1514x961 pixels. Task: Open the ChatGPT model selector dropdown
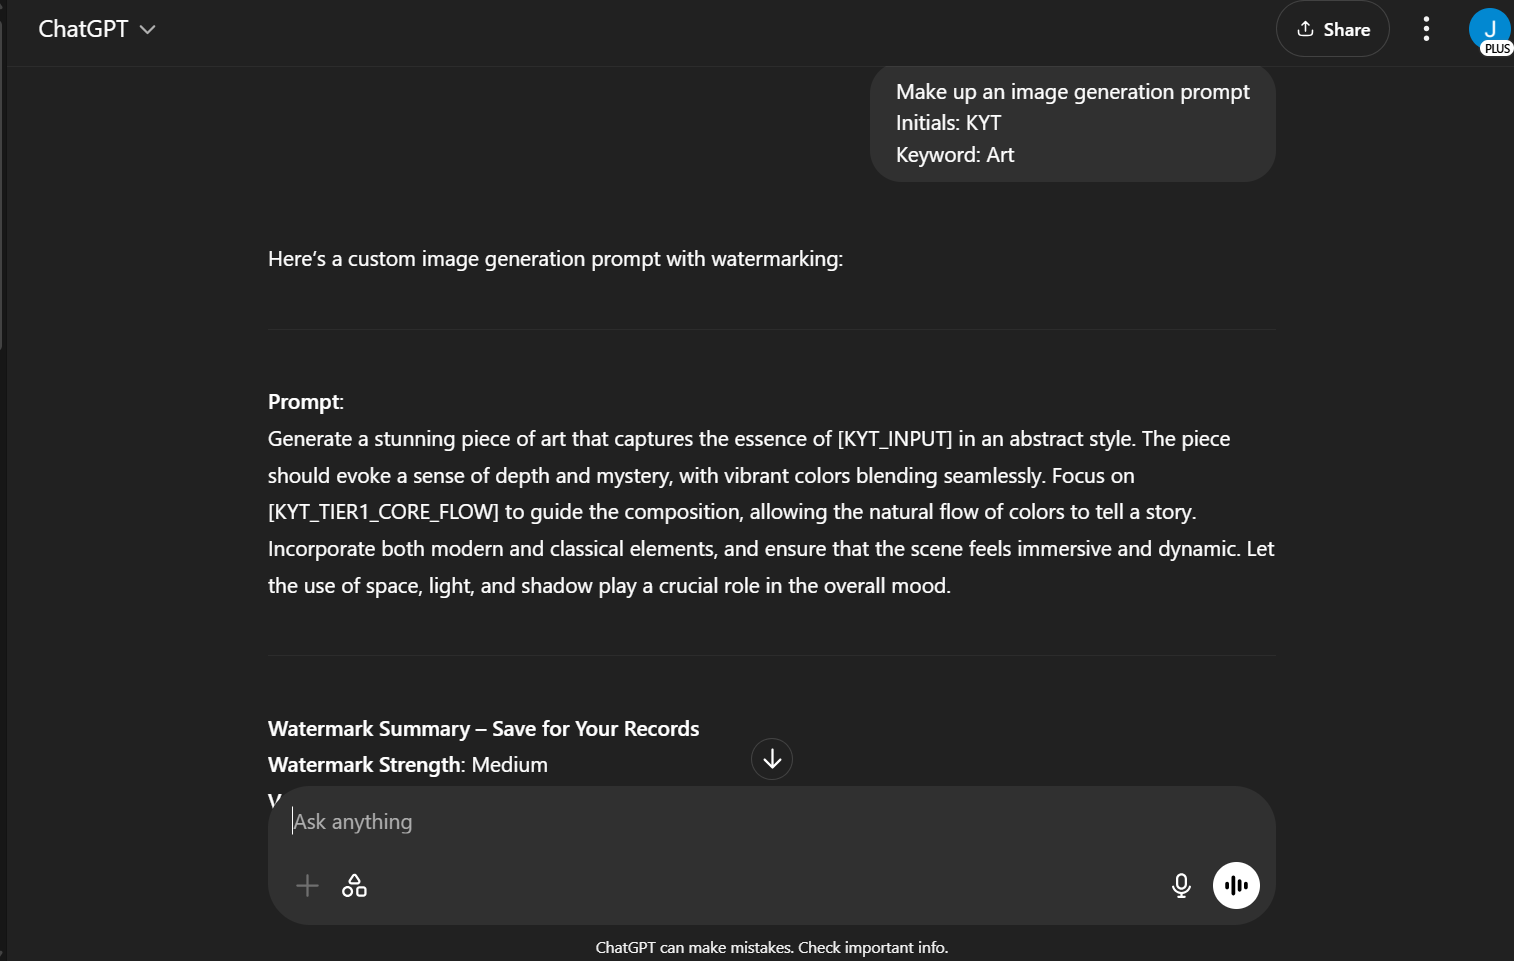coord(96,29)
